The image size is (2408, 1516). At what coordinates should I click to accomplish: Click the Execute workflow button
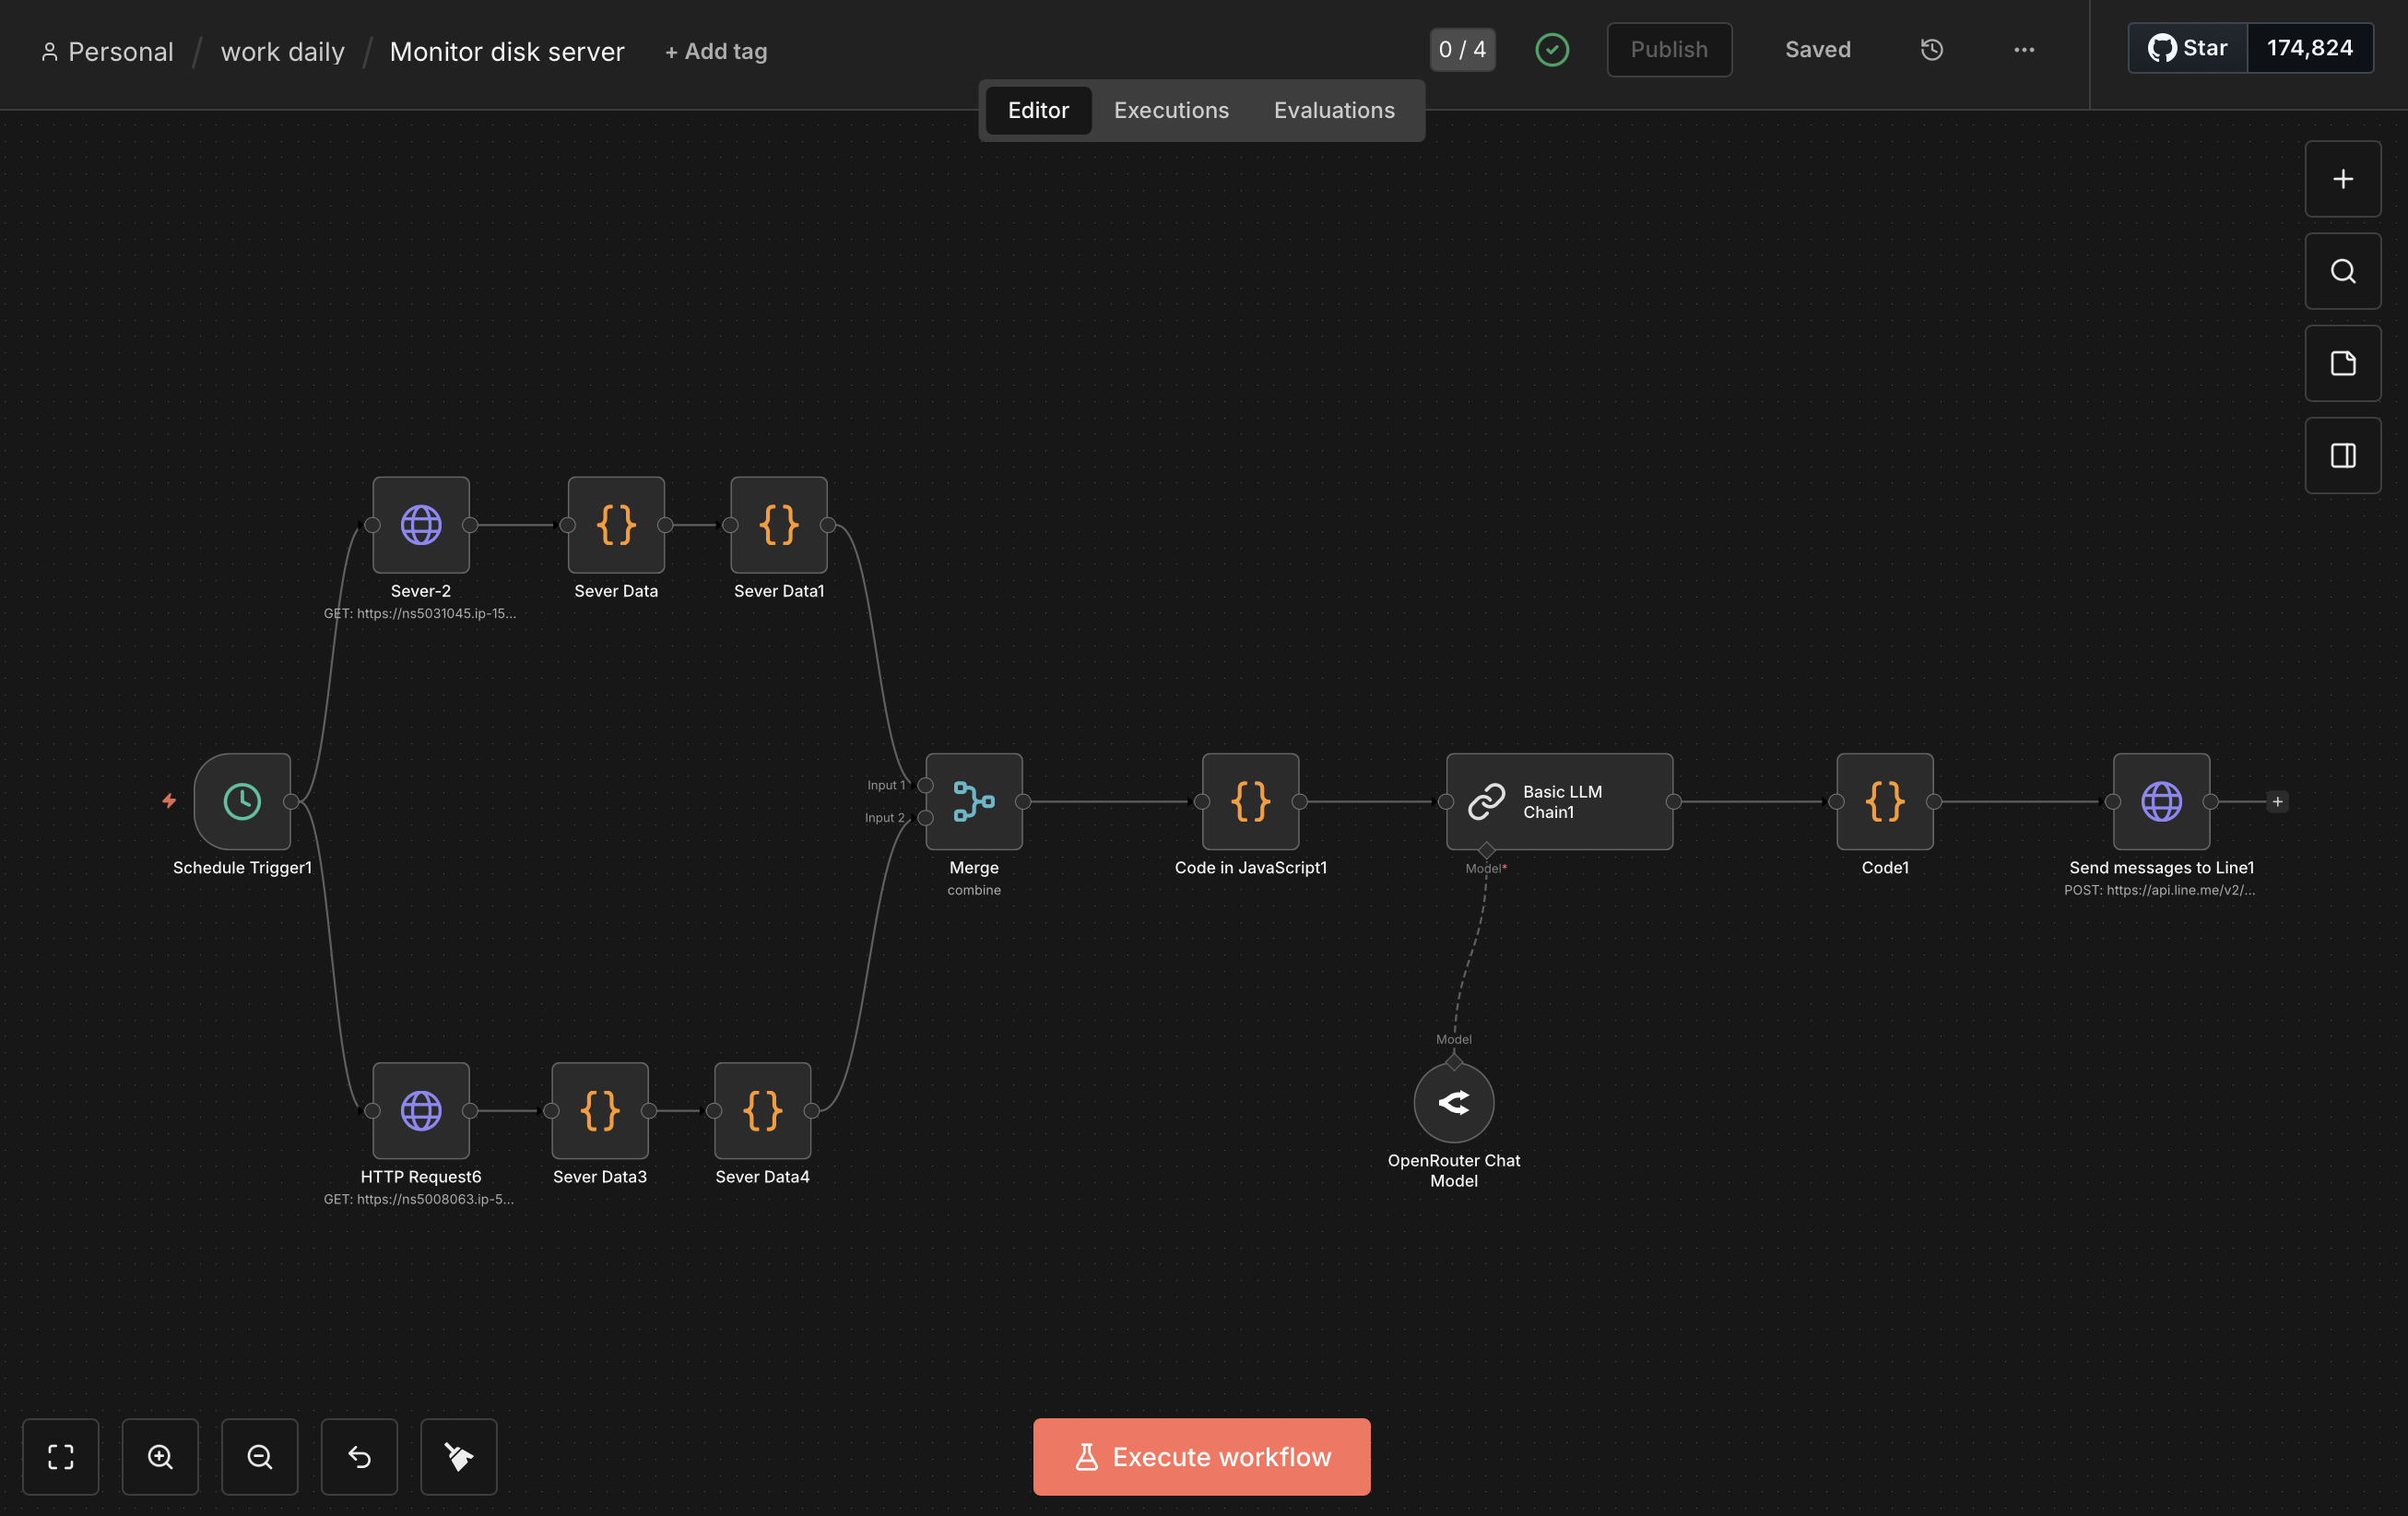tap(1201, 1456)
